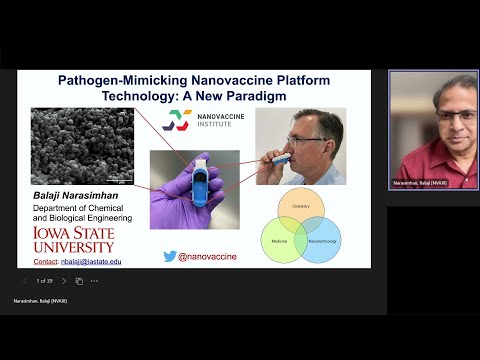Go to the next slide arrow
The width and height of the screenshot is (480, 360).
coord(64,281)
